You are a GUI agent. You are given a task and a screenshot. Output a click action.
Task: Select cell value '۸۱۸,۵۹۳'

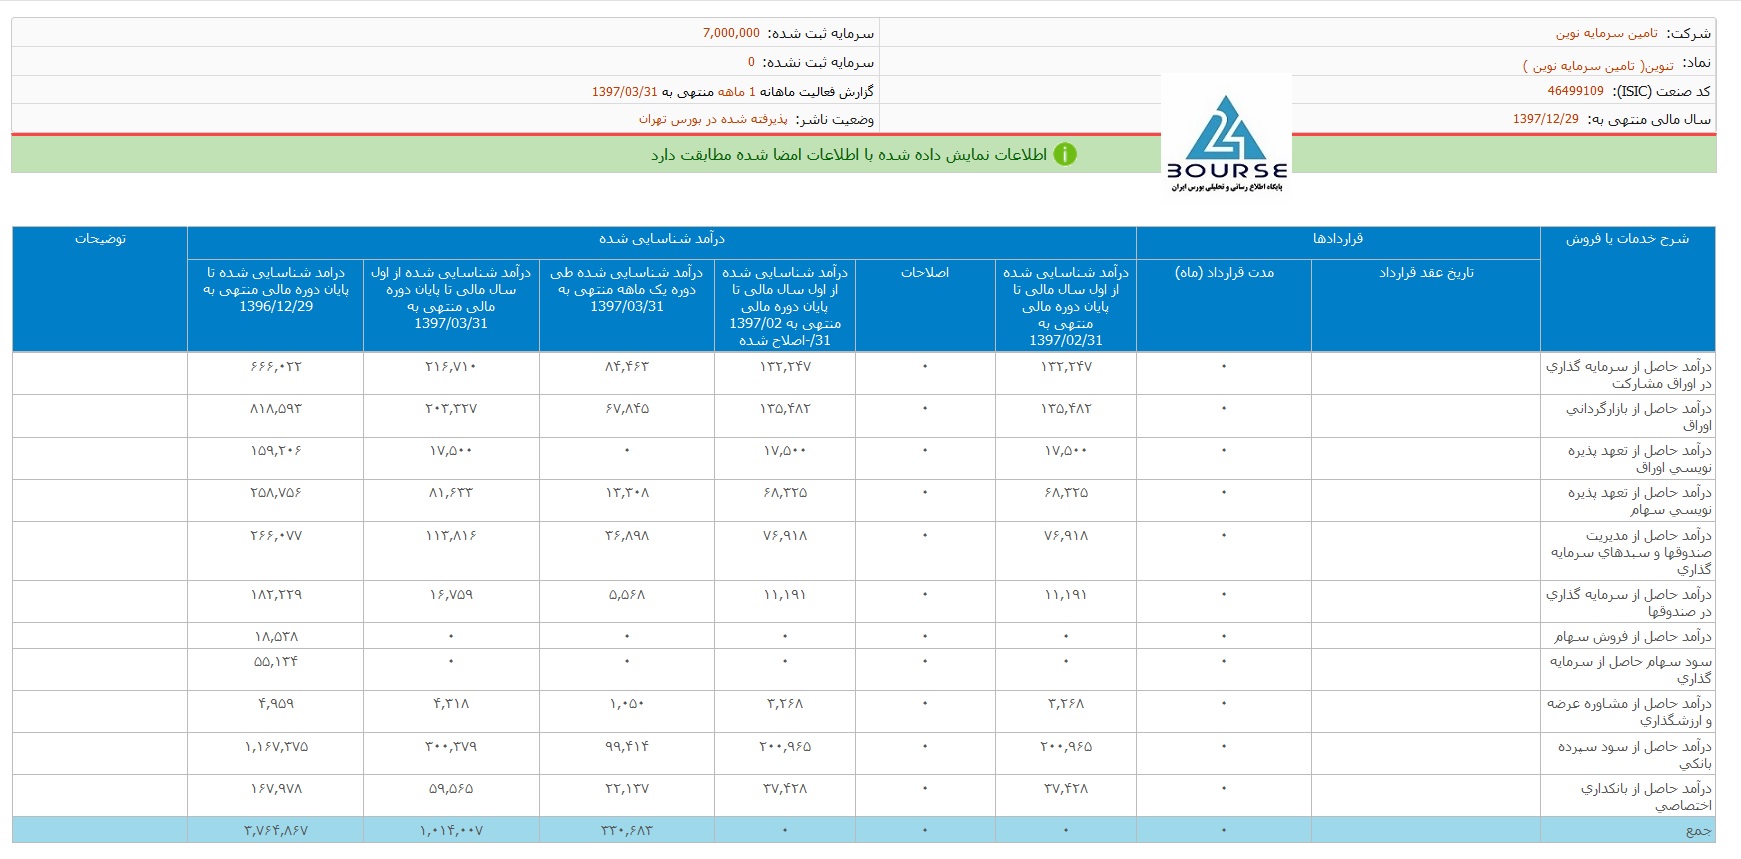[276, 409]
